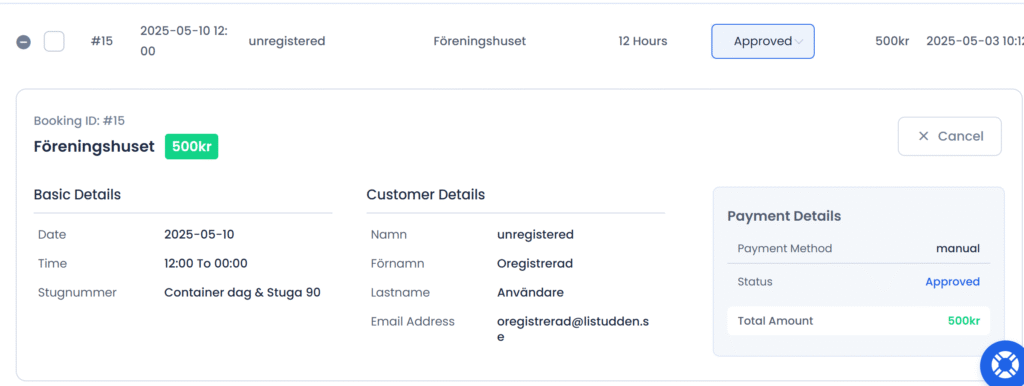
Task: Open the Approved status dropdown
Action: [x=763, y=41]
